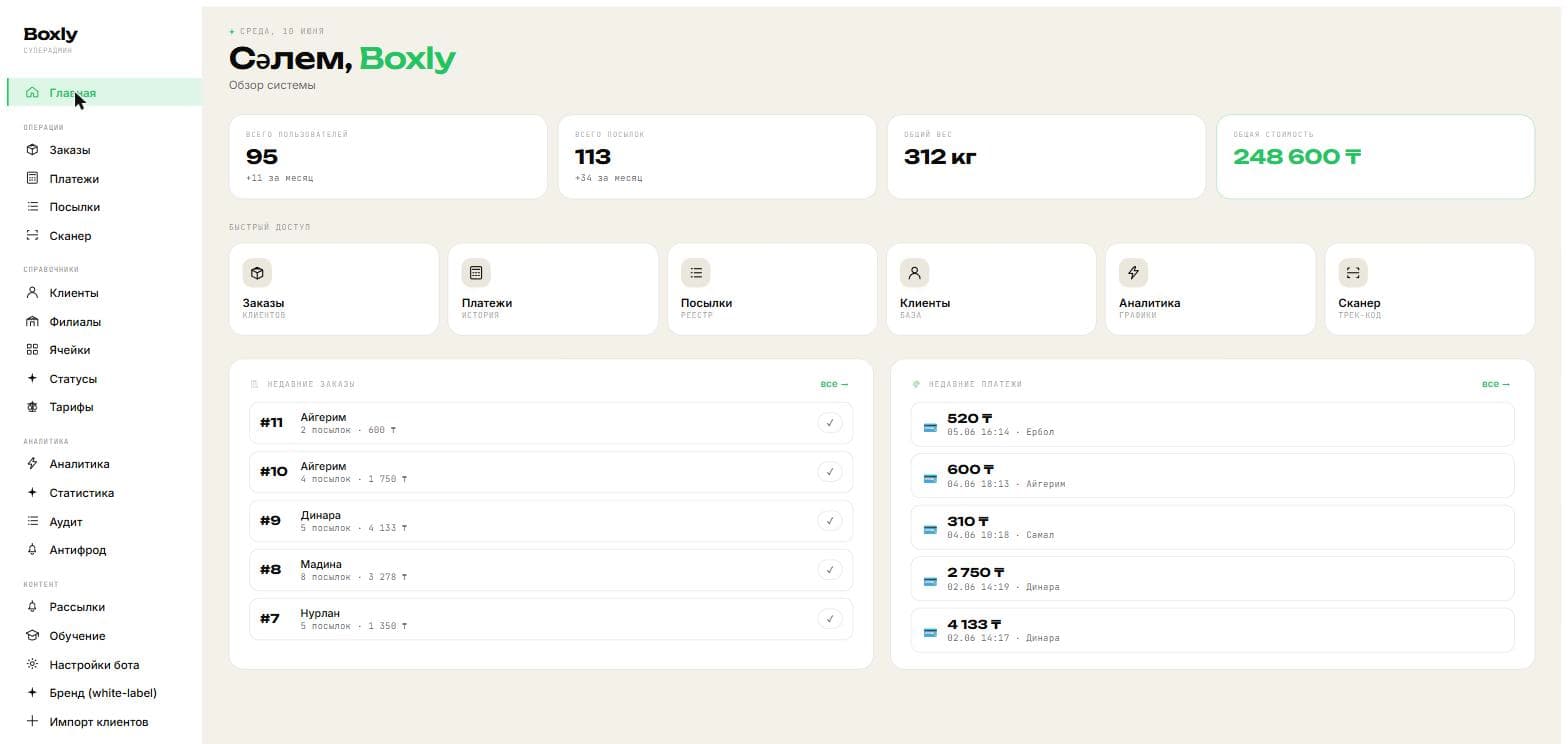Click the Сканер quick access card icon
This screenshot has width=1568, height=744.
(x=1353, y=273)
